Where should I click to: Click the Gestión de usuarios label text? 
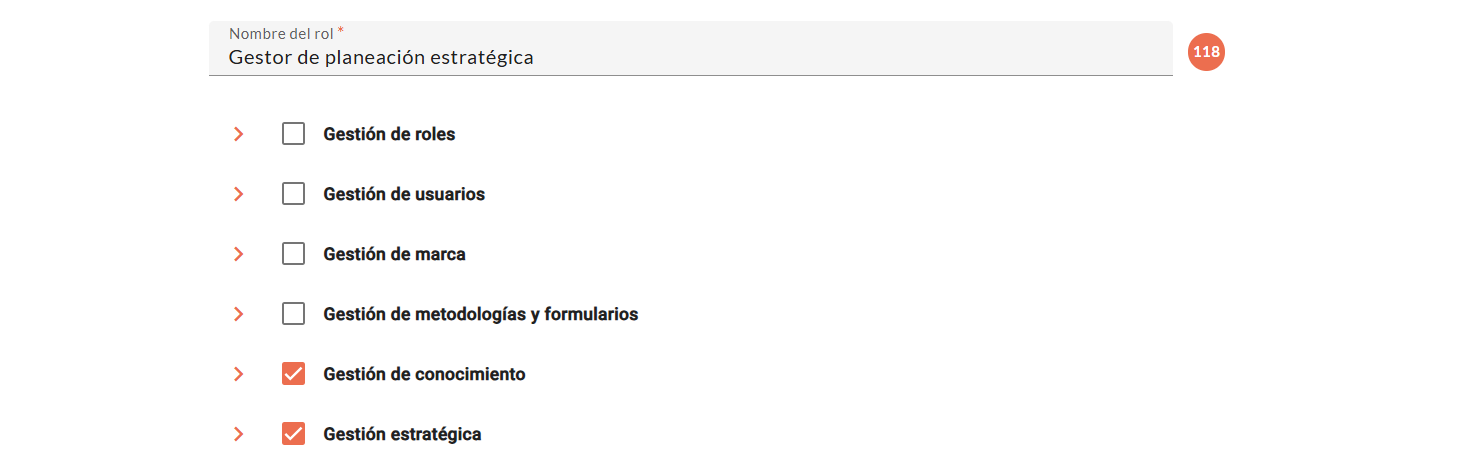(x=404, y=194)
